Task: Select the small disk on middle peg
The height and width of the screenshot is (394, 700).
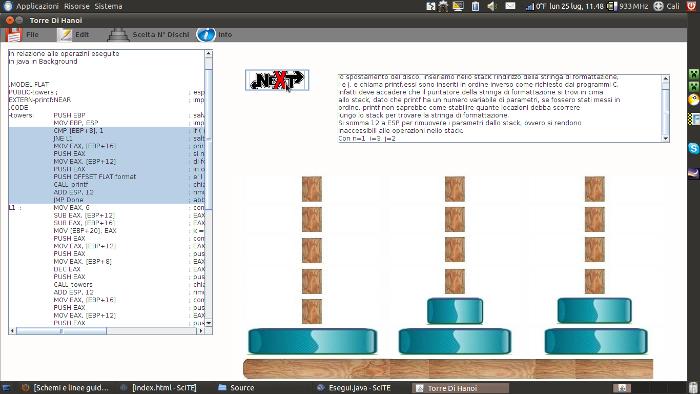Action: 455,311
